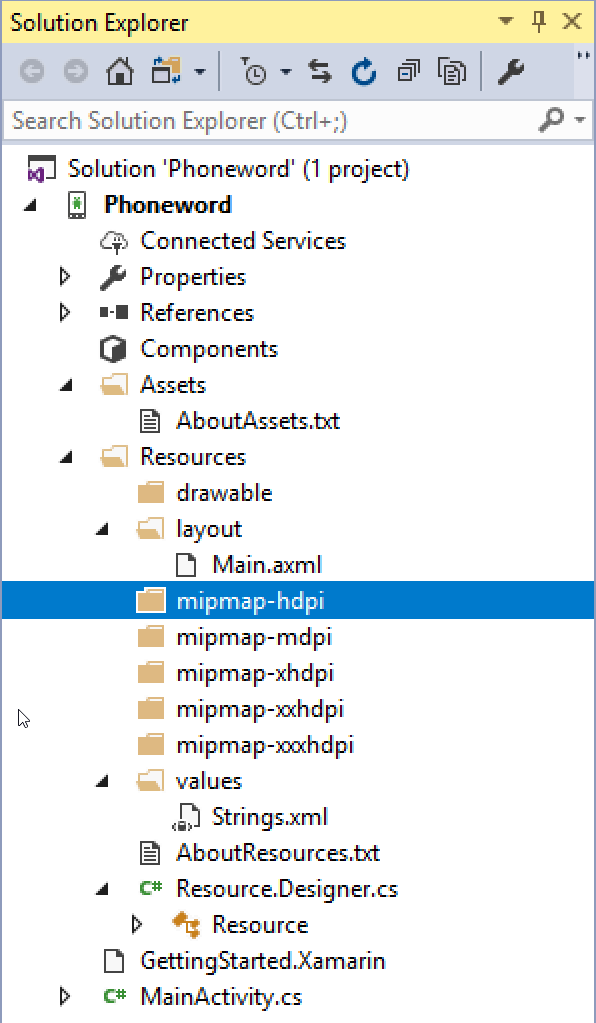The width and height of the screenshot is (596, 1023).
Task: Refresh the Solution Explorer
Action: point(363,71)
